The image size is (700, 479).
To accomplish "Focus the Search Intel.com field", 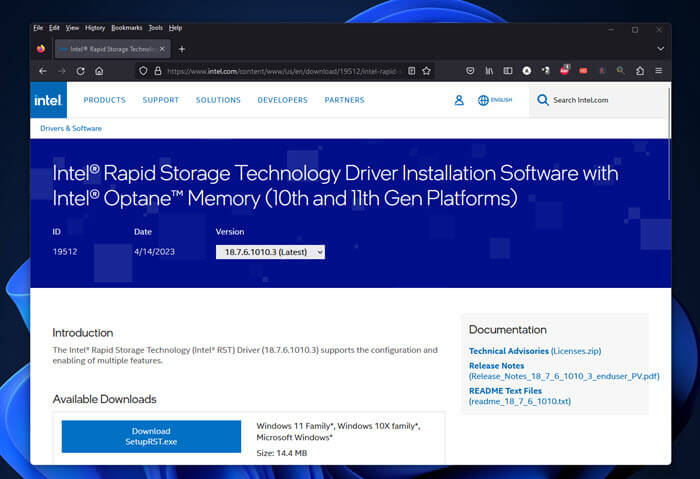I will (598, 100).
